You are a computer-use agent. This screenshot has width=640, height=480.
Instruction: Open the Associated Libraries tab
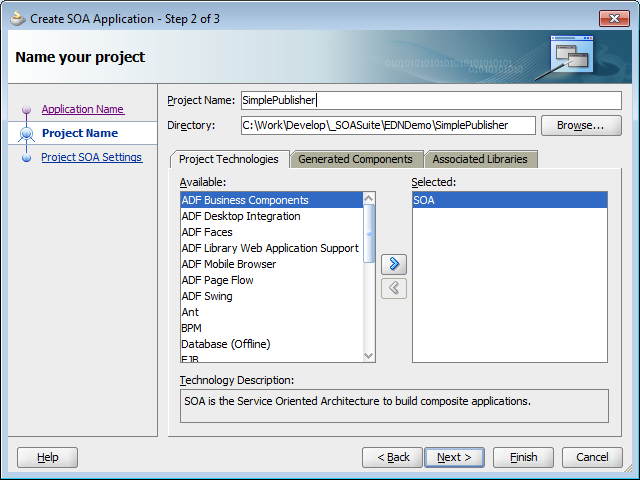click(x=479, y=159)
